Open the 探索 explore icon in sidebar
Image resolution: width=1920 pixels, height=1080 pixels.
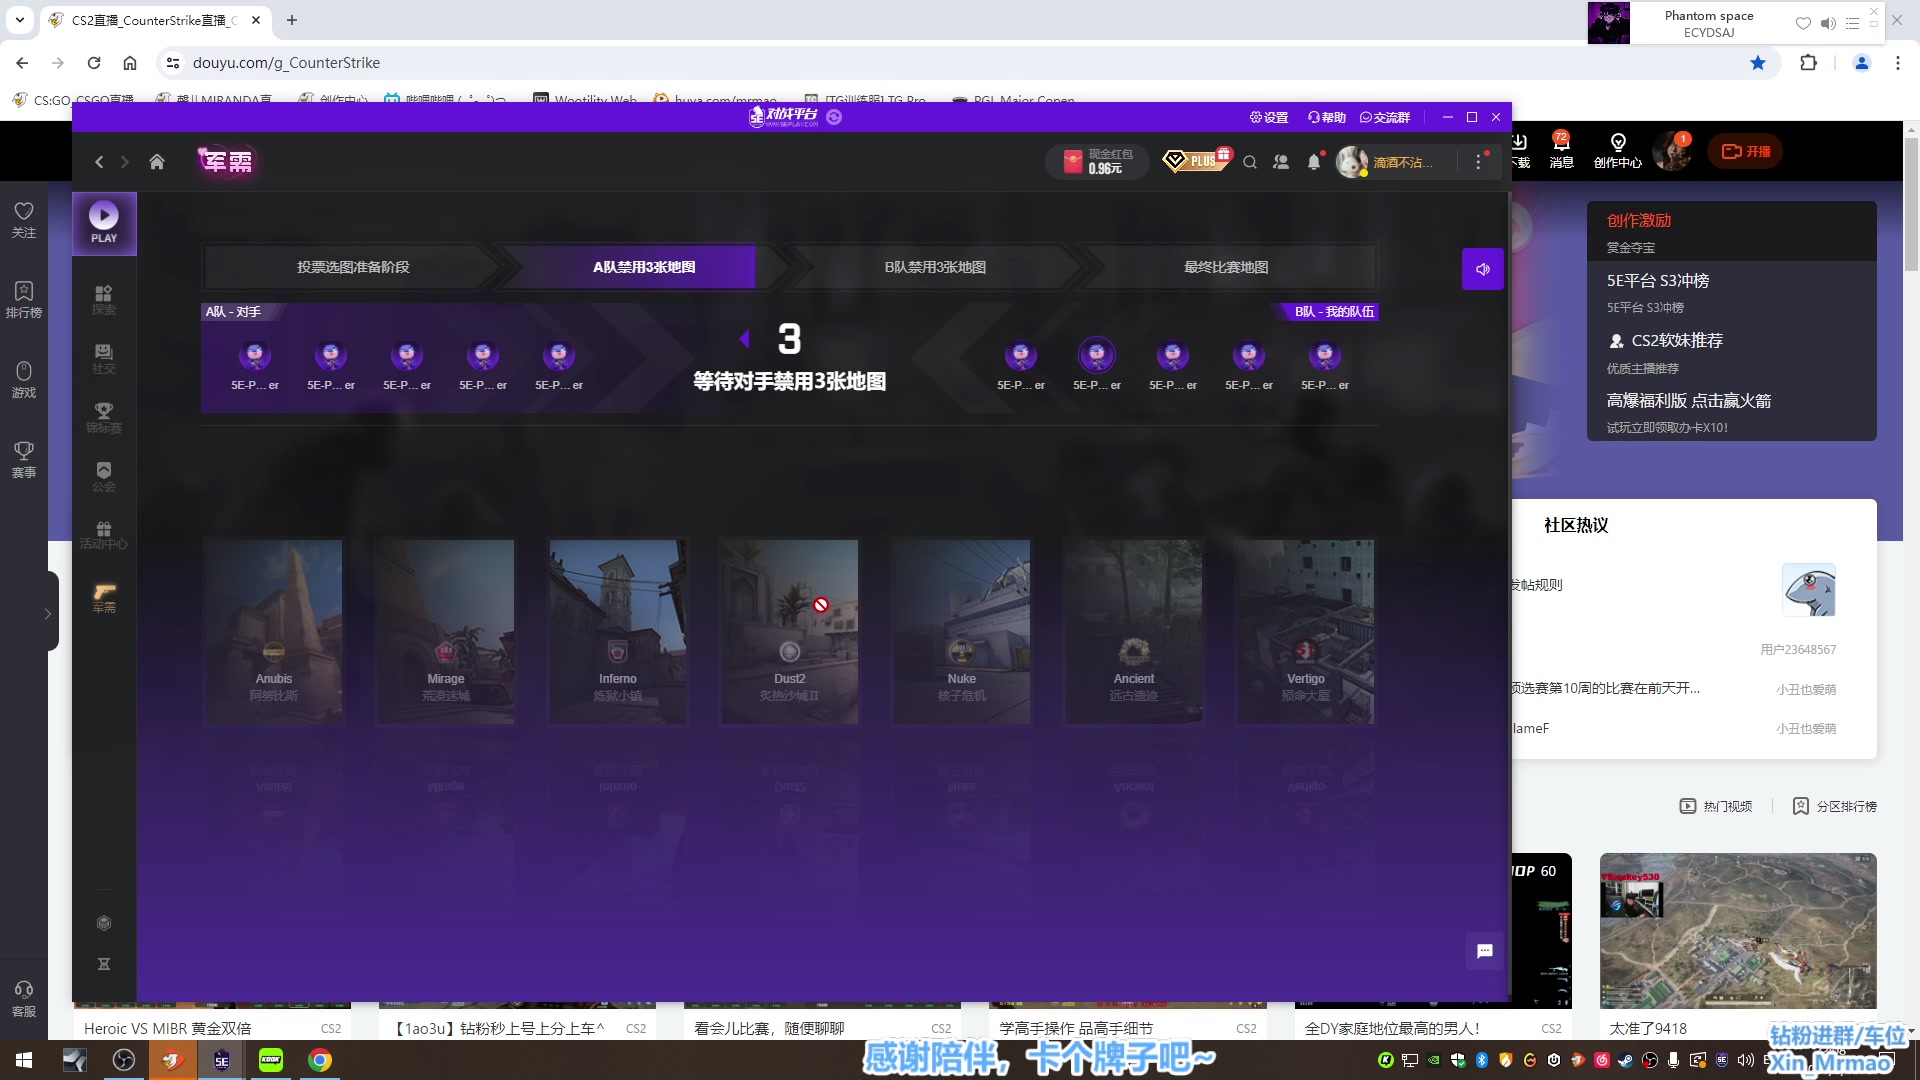(104, 300)
